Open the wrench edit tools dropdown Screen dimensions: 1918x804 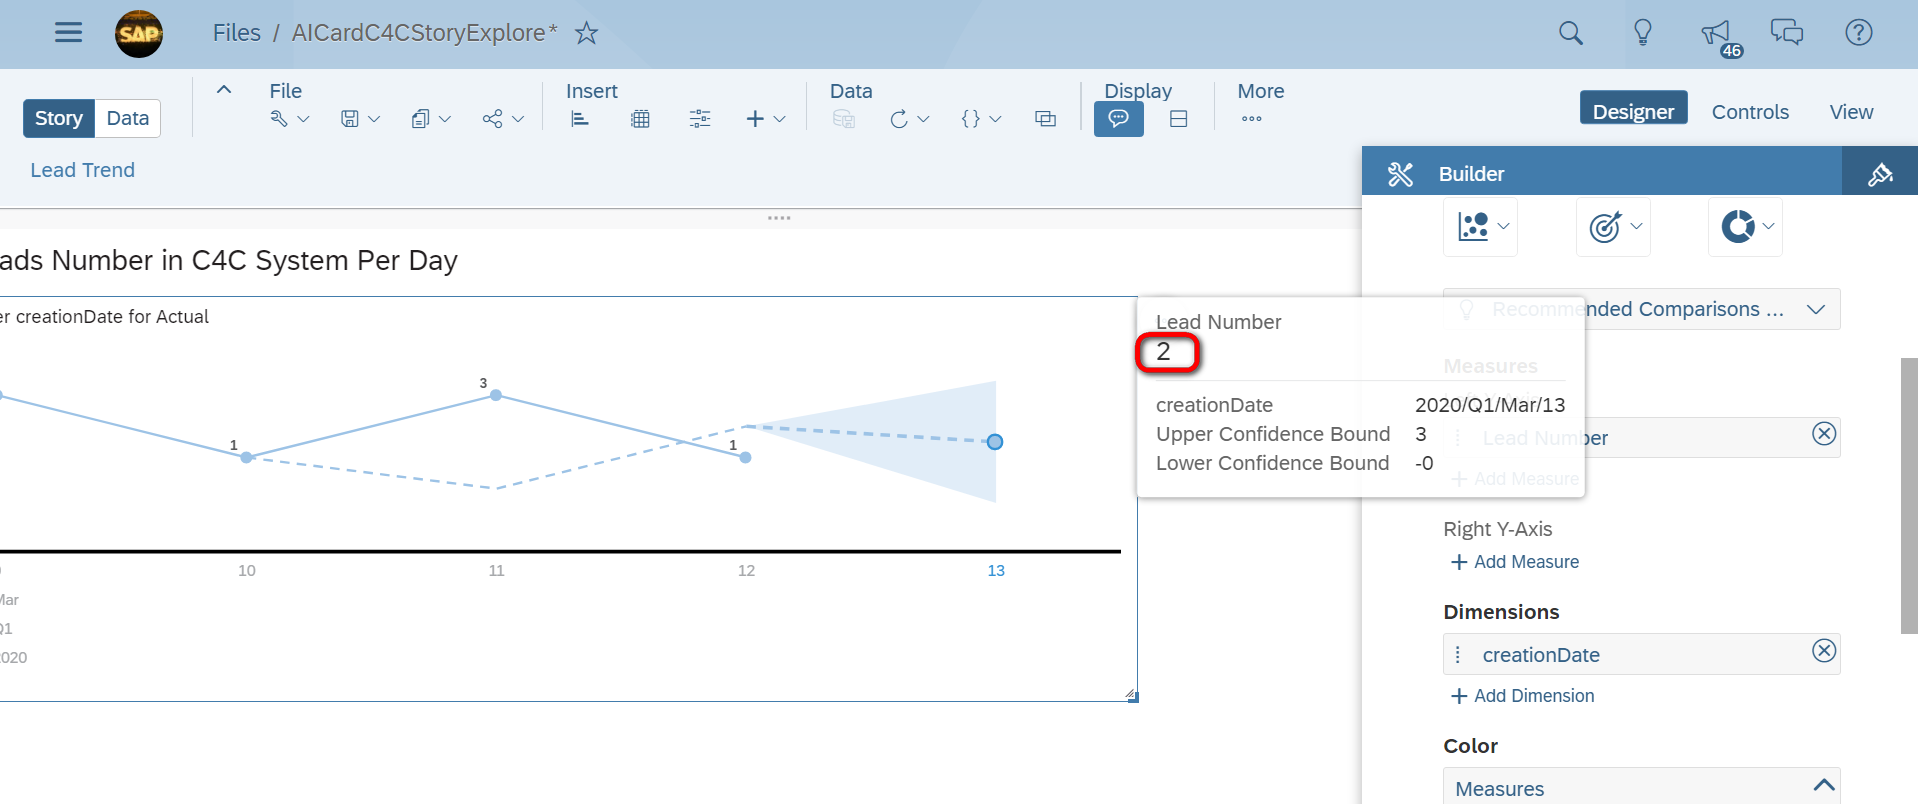coord(290,119)
